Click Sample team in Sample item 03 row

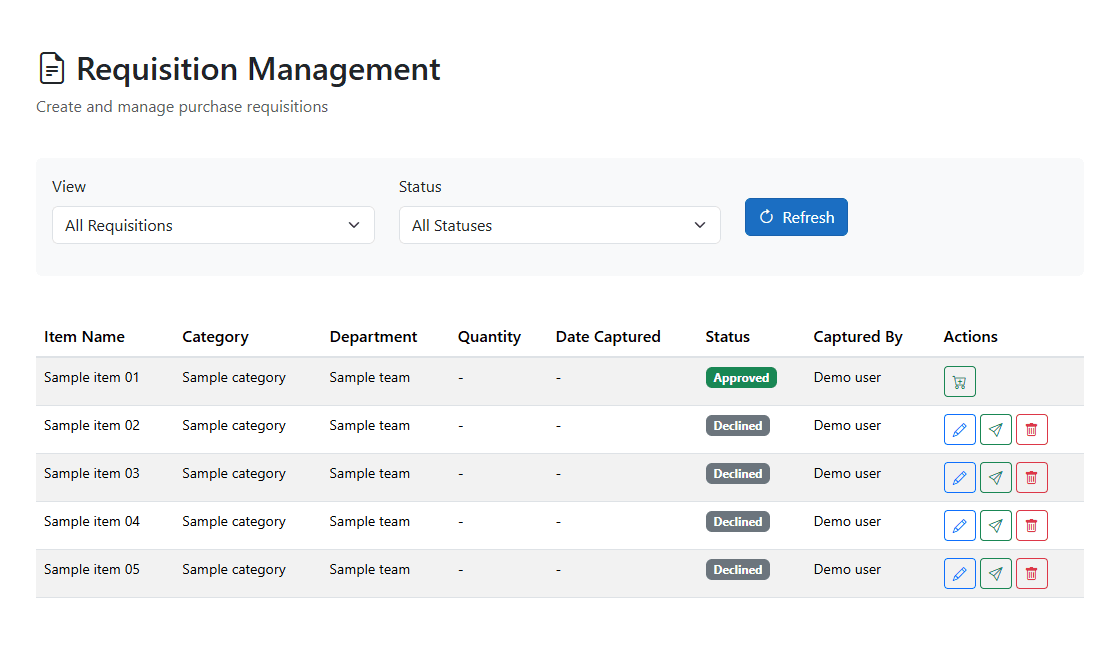[x=369, y=473]
